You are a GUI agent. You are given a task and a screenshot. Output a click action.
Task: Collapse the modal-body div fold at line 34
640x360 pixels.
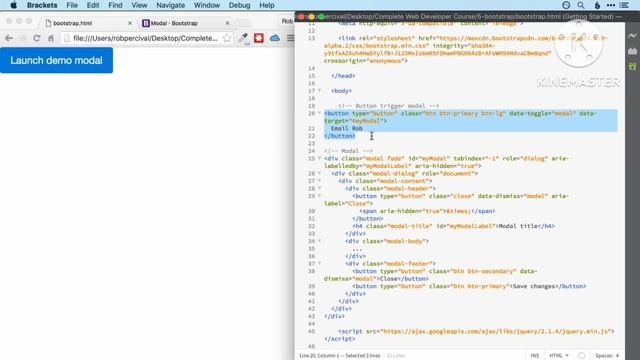pyautogui.click(x=320, y=241)
